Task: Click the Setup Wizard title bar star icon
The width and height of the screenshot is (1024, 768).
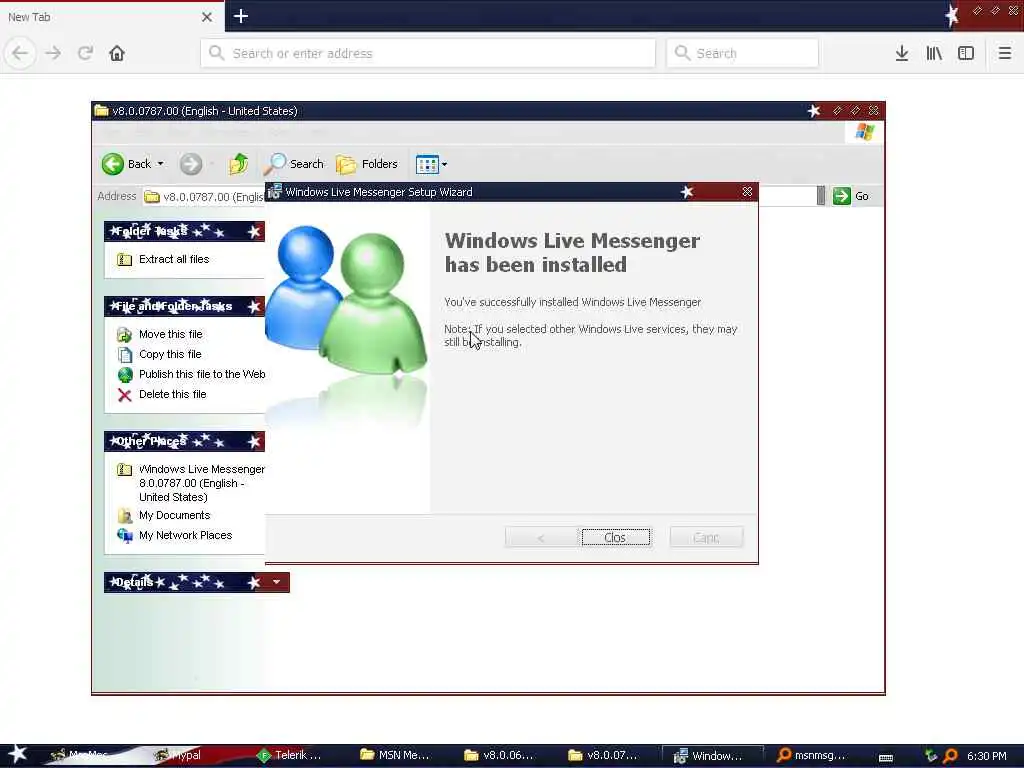Action: (687, 191)
